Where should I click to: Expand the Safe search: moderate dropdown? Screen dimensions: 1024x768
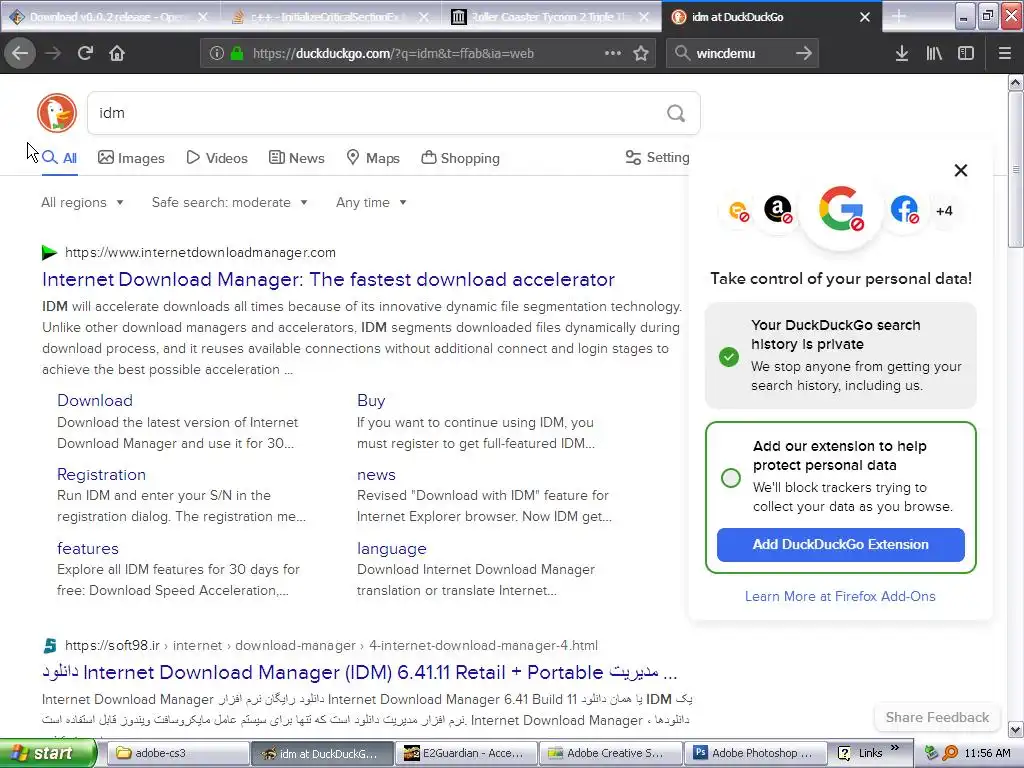229,202
